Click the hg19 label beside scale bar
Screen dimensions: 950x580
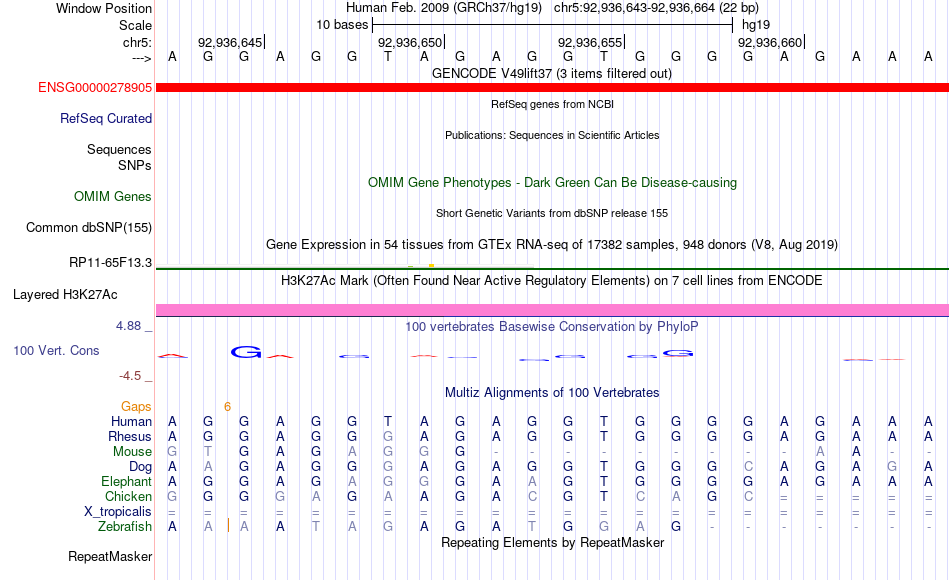click(756, 25)
